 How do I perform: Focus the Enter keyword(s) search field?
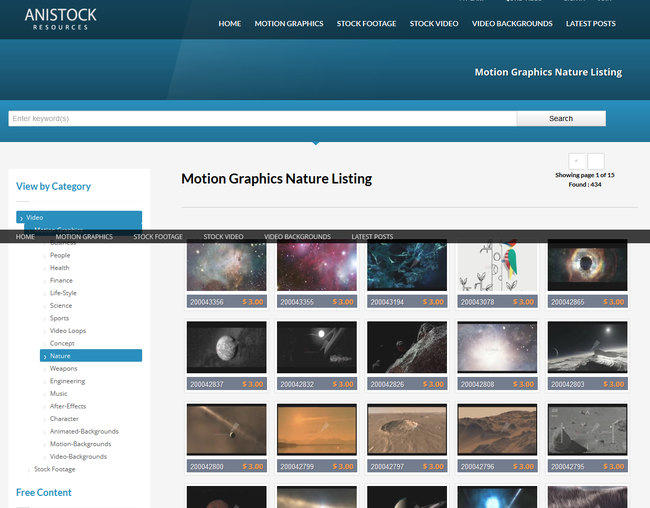pos(262,118)
